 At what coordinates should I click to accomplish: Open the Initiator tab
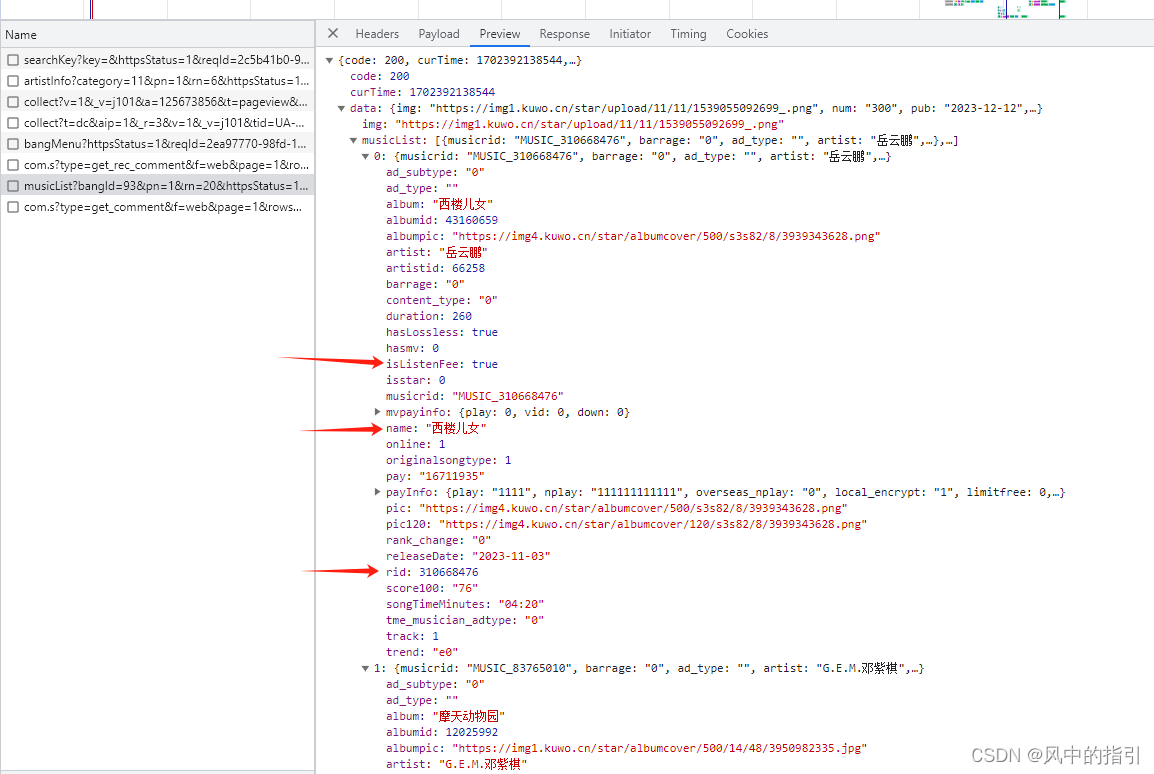(x=630, y=34)
